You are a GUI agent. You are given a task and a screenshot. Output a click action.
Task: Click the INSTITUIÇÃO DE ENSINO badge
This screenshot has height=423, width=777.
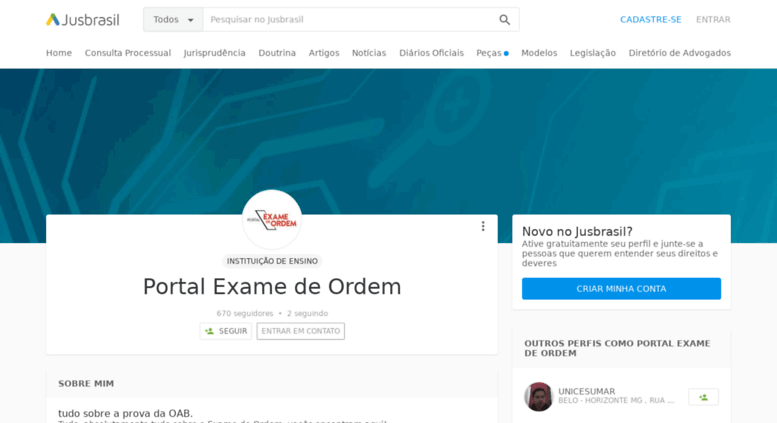[x=272, y=261]
